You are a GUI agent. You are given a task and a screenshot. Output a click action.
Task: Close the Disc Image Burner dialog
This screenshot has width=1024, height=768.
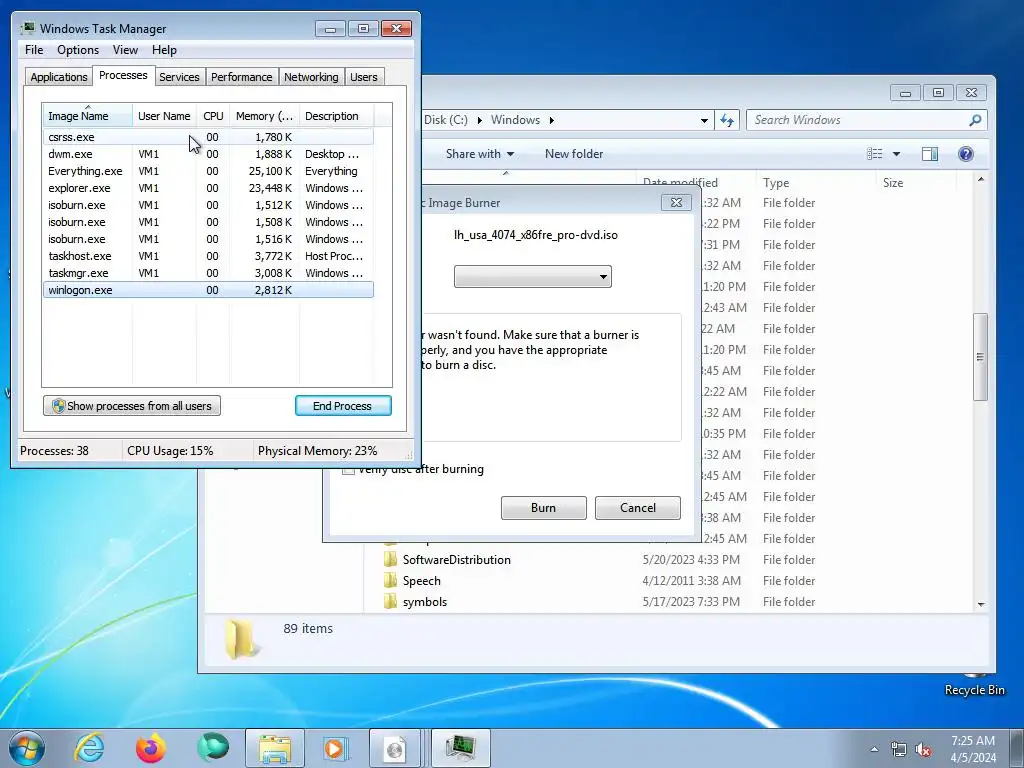tap(677, 202)
